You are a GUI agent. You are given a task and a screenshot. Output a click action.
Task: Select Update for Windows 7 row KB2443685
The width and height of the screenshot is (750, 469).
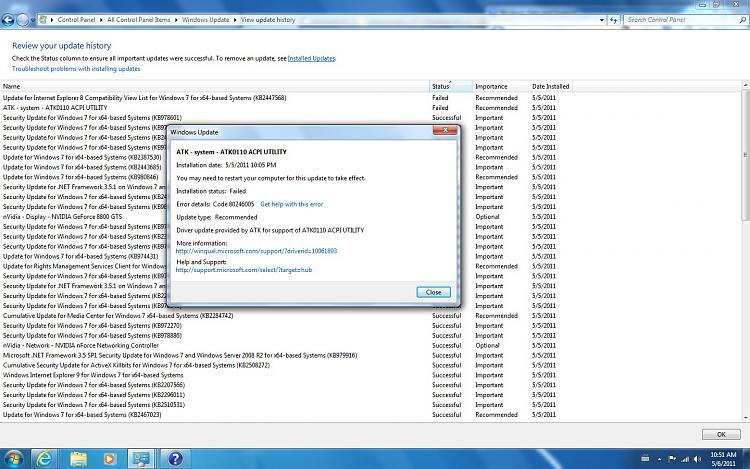pos(82,167)
